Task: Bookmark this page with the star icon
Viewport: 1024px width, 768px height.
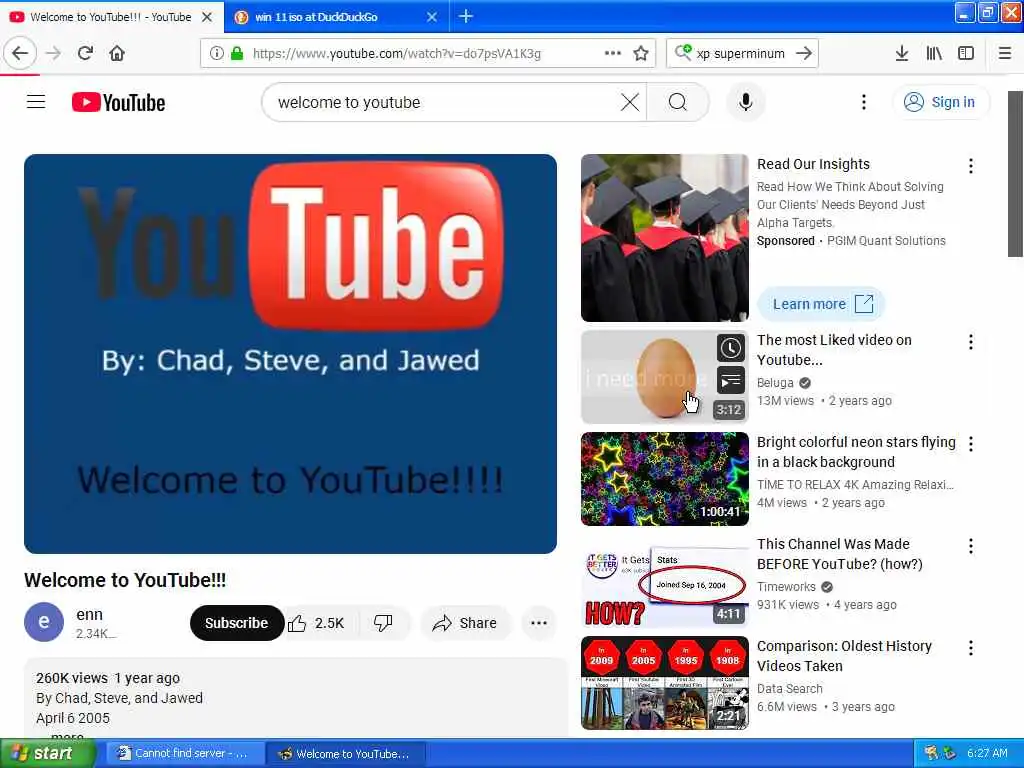Action: [x=641, y=54]
